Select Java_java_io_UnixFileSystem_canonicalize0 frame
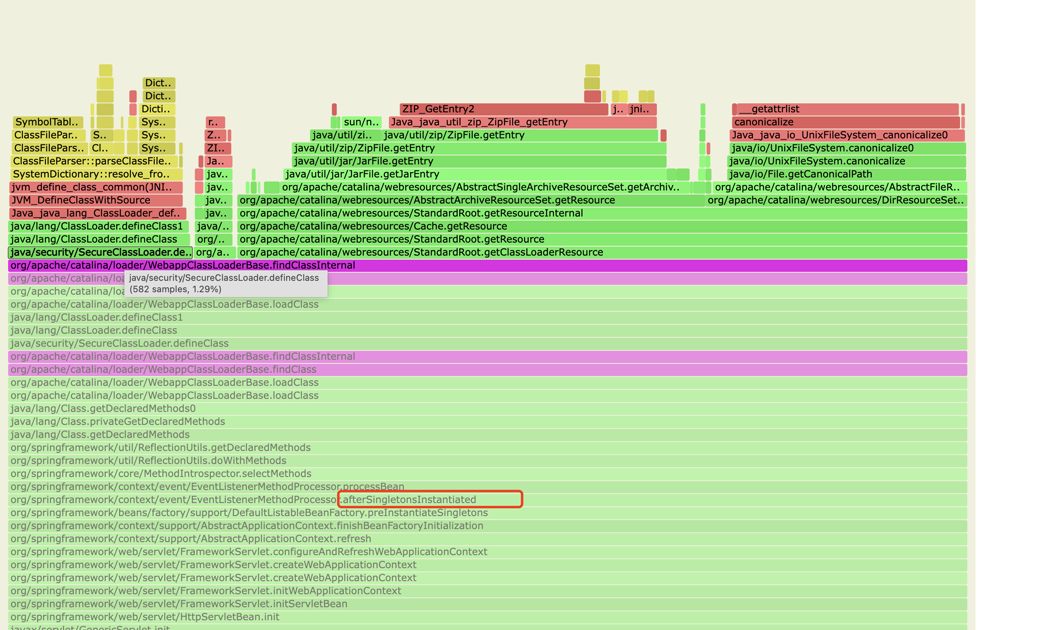This screenshot has width=1060, height=630. pyautogui.click(x=846, y=135)
